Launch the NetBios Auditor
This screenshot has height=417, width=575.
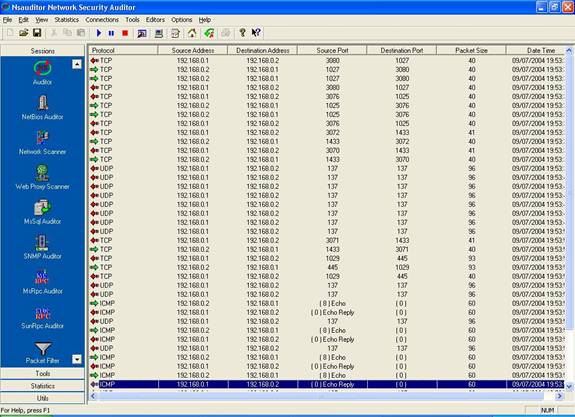point(43,107)
